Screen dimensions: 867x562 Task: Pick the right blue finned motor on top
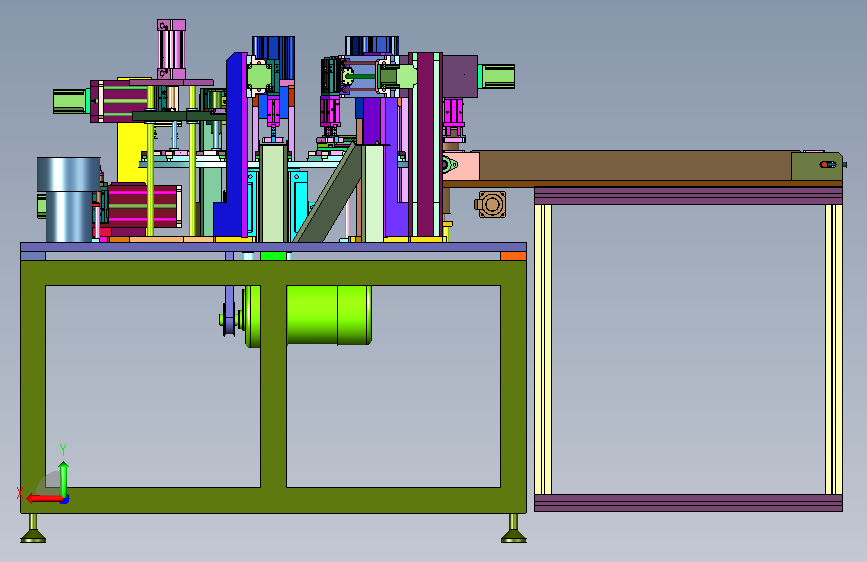372,46
